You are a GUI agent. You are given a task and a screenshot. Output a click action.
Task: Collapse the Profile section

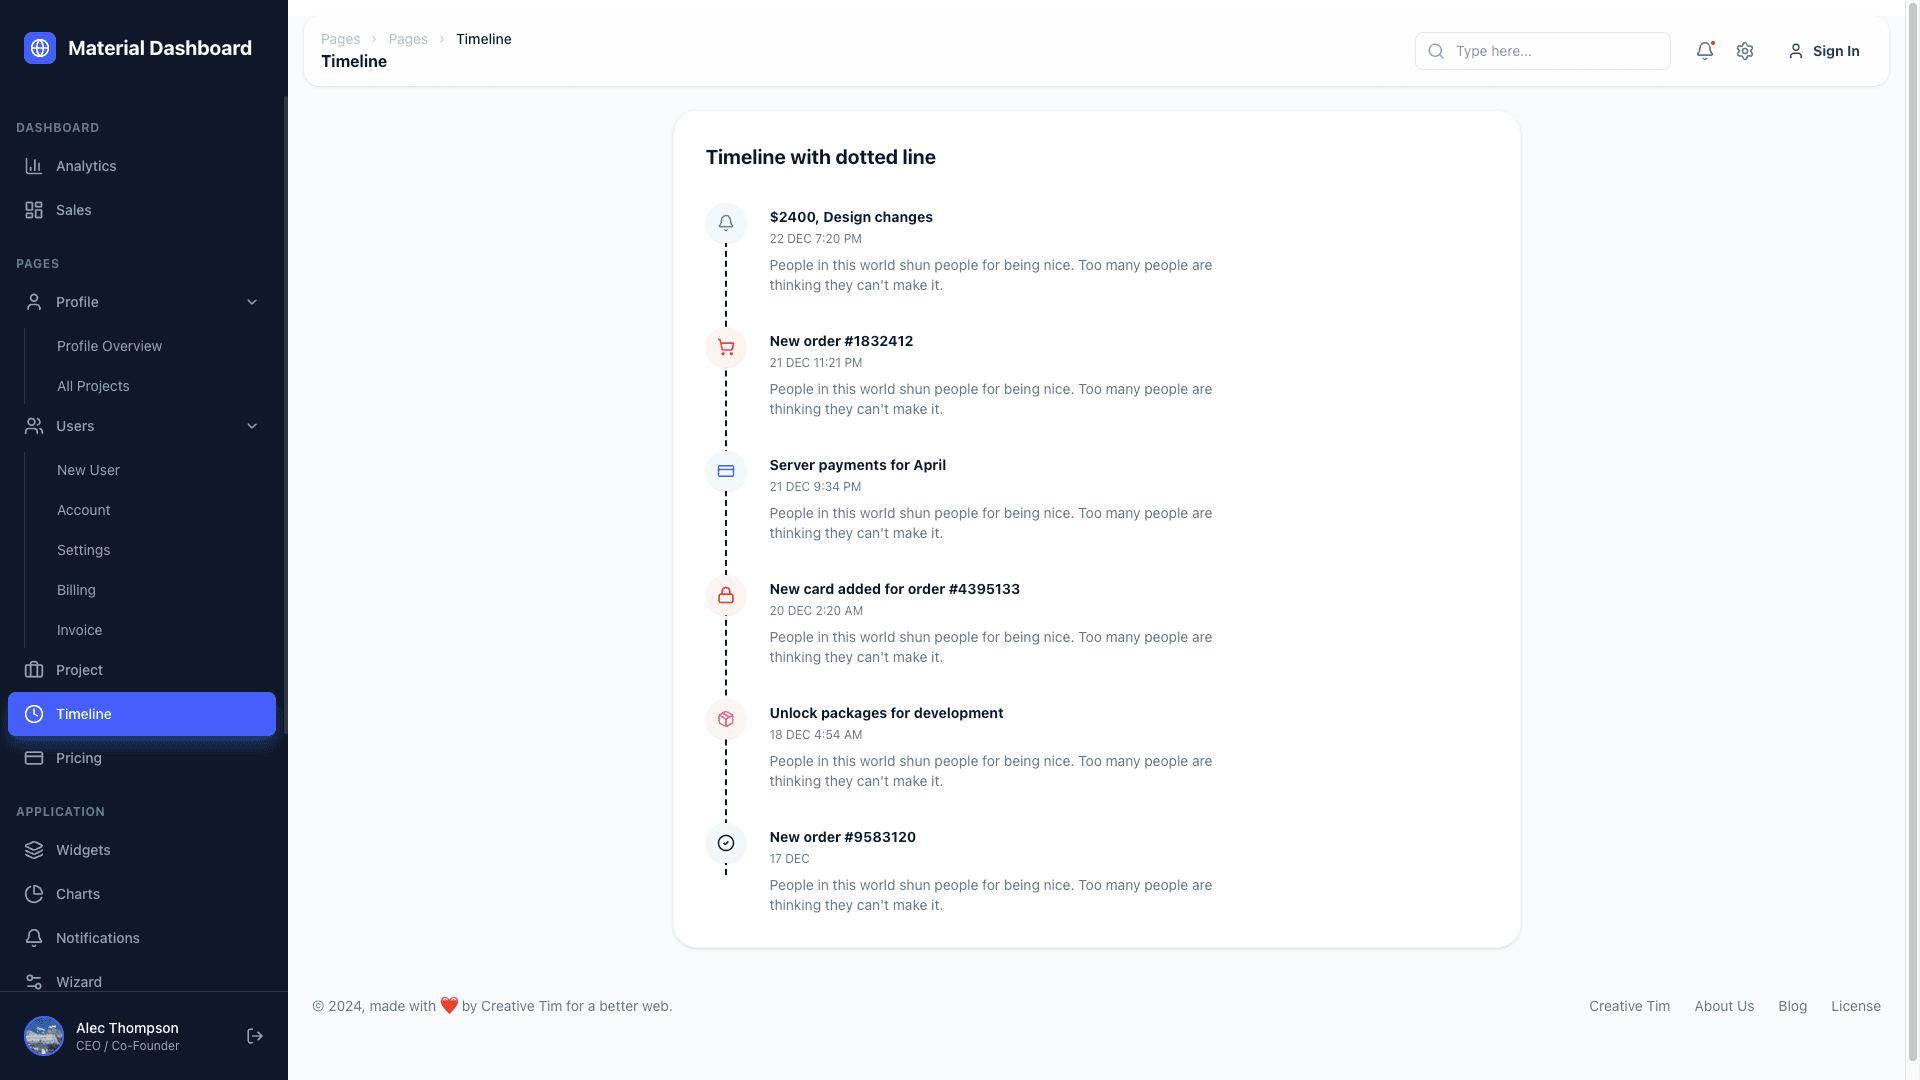pos(252,301)
